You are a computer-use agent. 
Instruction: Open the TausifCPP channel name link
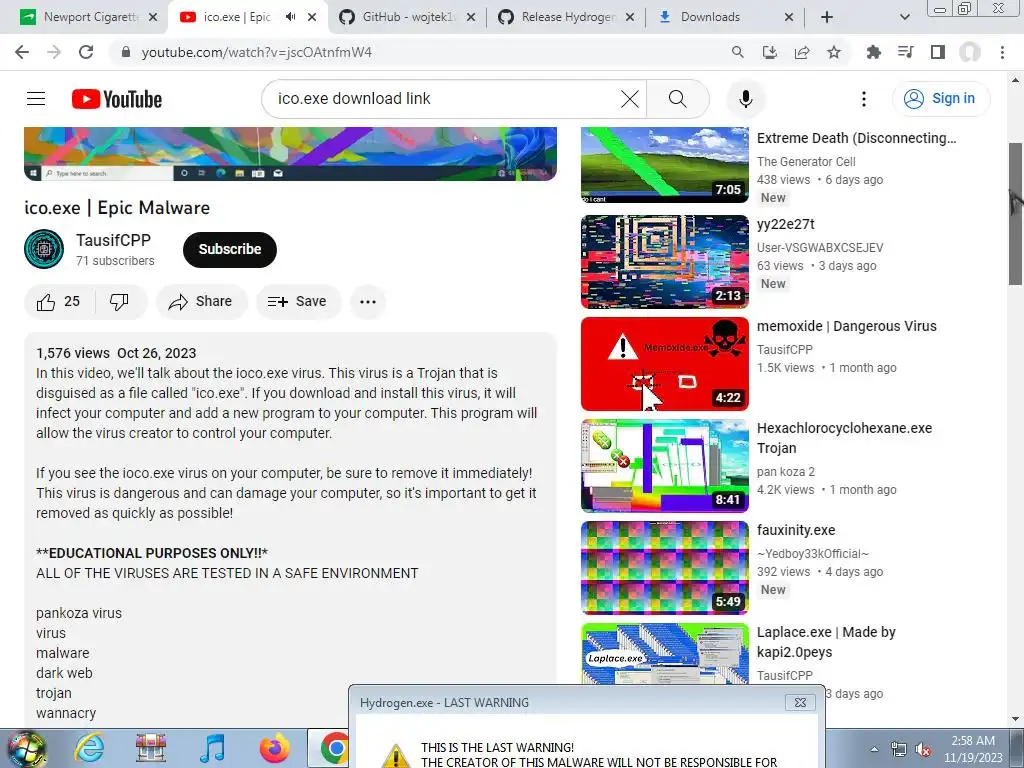coord(113,240)
